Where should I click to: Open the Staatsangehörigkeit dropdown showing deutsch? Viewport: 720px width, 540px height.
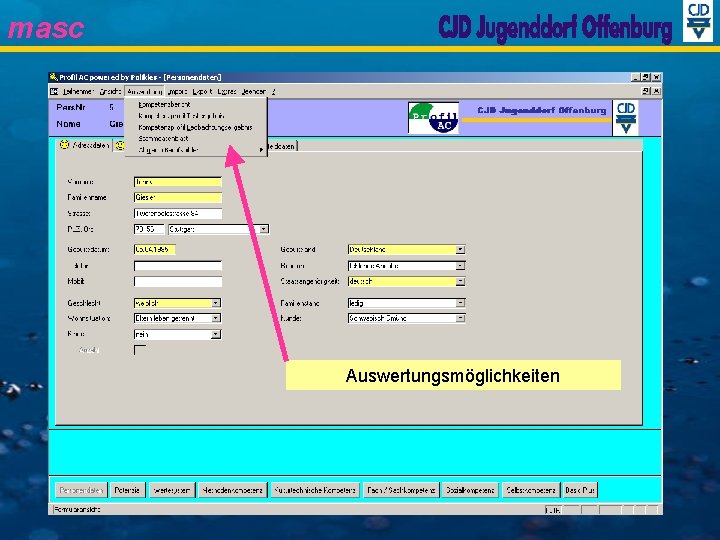460,281
